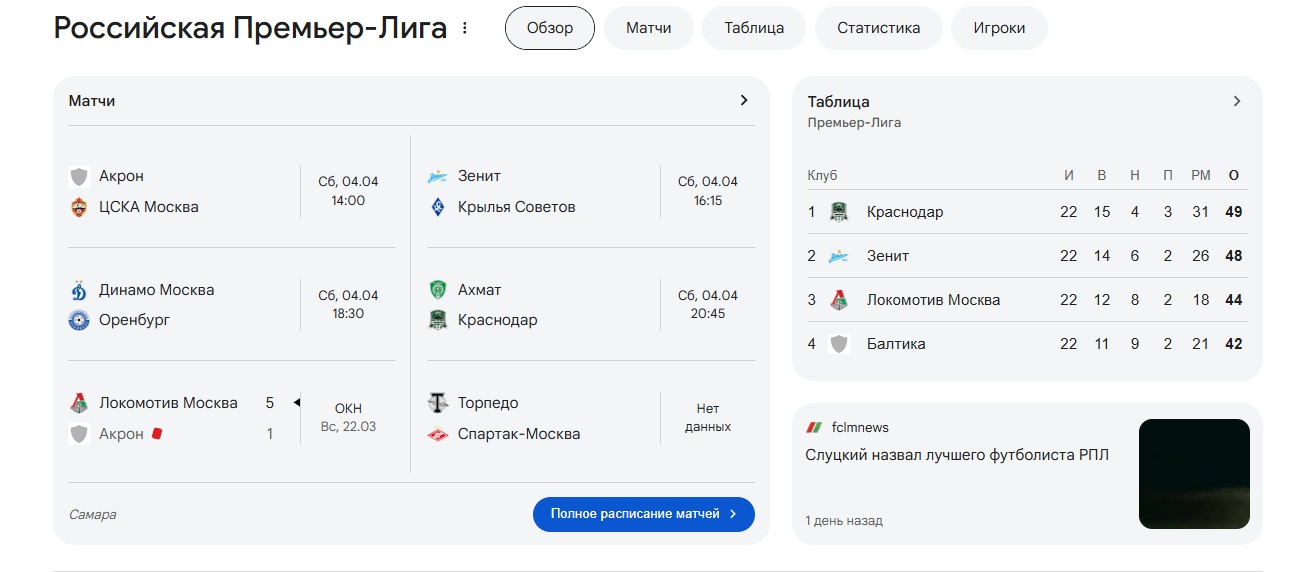Click the Матчи card heading
This screenshot has width=1300, height=572.
point(92,101)
